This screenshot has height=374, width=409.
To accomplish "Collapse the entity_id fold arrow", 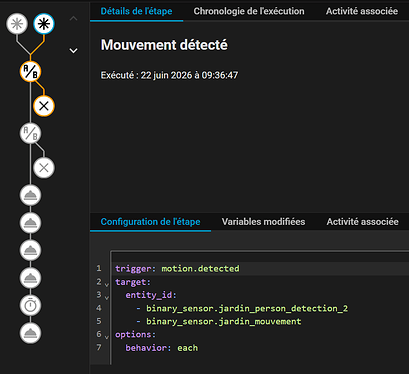I will point(107,297).
